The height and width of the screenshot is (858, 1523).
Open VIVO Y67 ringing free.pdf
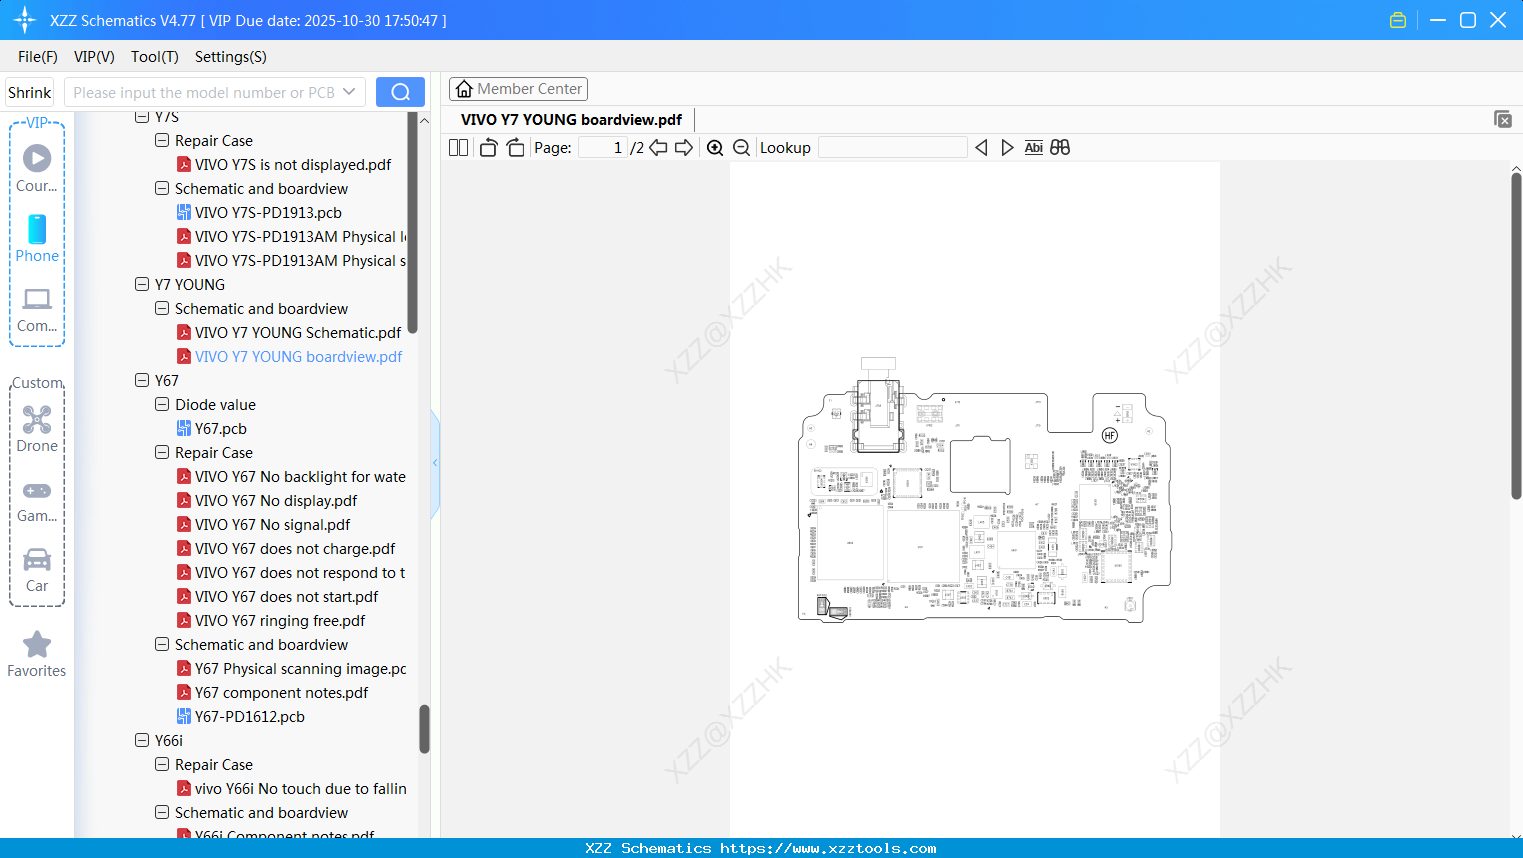(x=280, y=621)
